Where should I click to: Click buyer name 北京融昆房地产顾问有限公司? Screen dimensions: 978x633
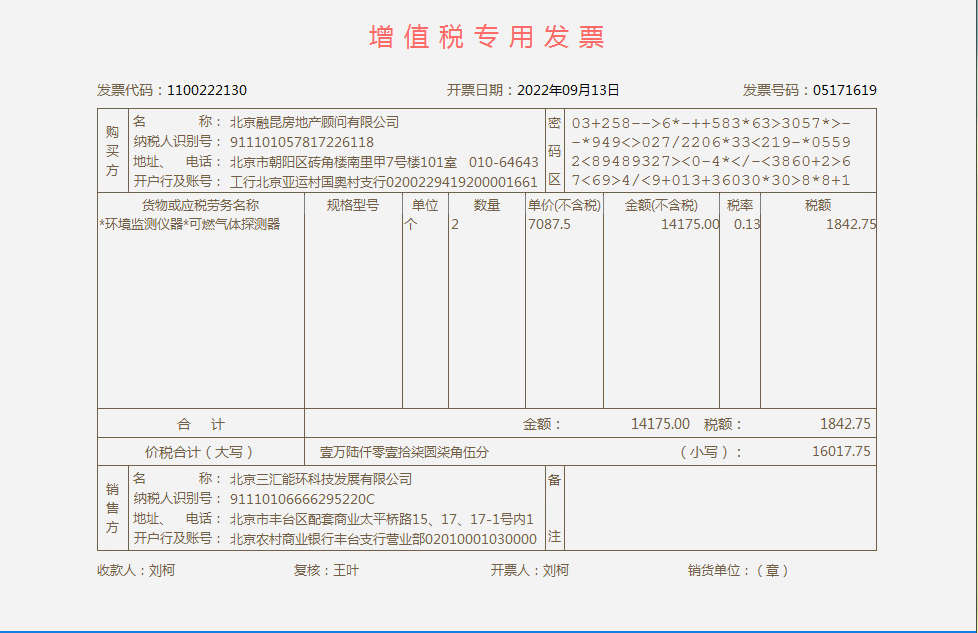point(314,122)
